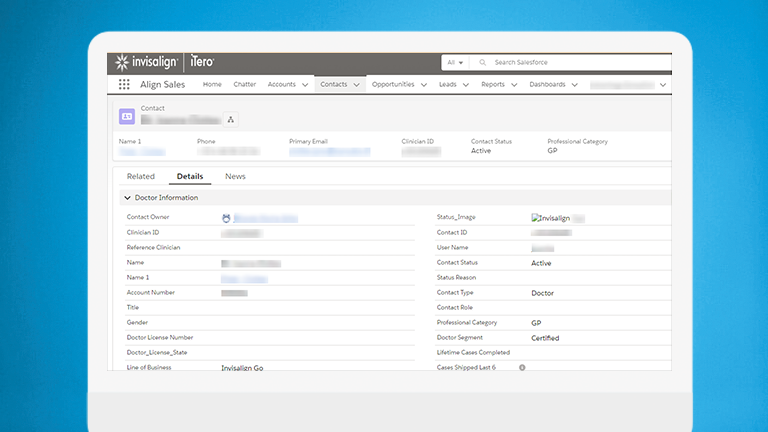View contact hierarchy icon
The height and width of the screenshot is (432, 768).
coord(231,119)
